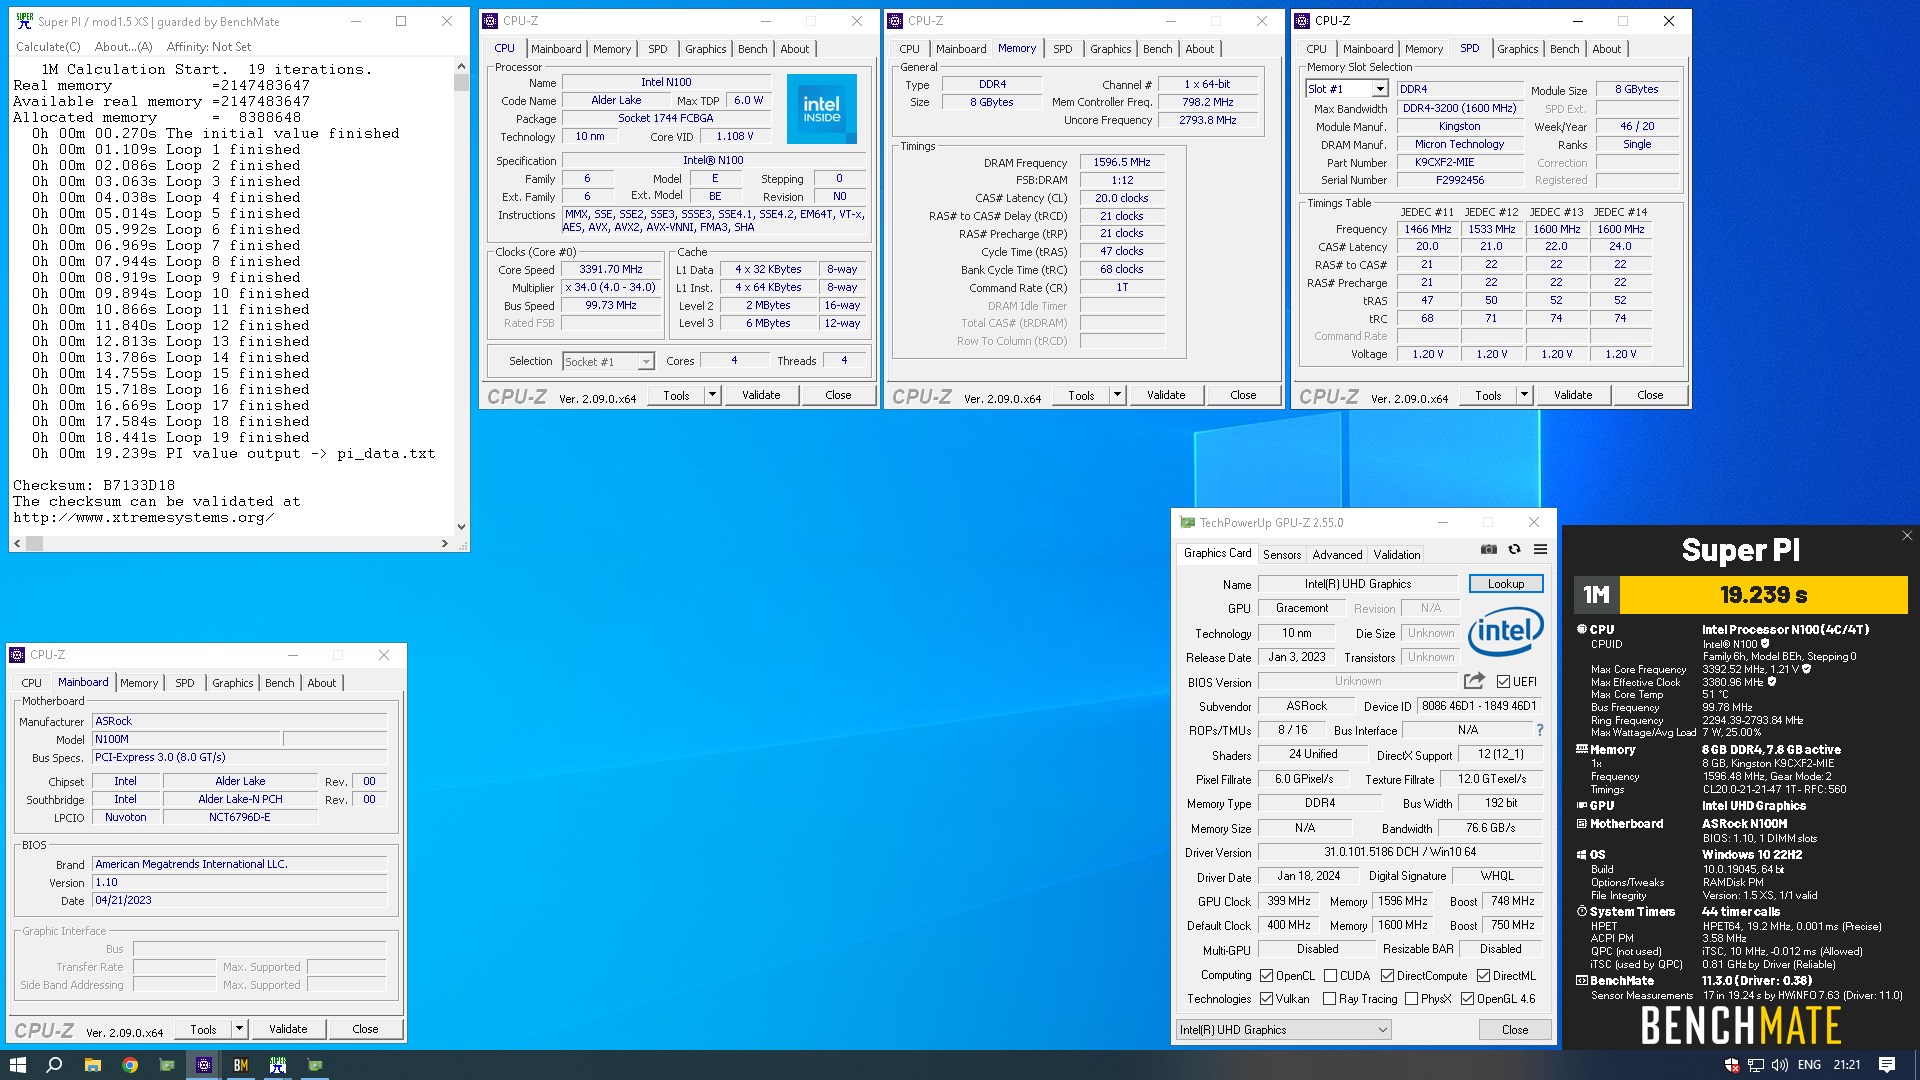Viewport: 1920px width, 1080px height.
Task: Click the Super PI title bar icon
Action: coord(25,21)
